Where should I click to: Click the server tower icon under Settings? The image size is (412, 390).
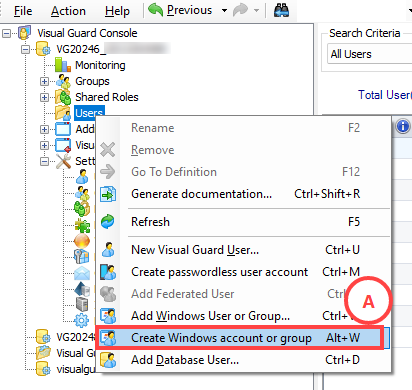coord(82,305)
